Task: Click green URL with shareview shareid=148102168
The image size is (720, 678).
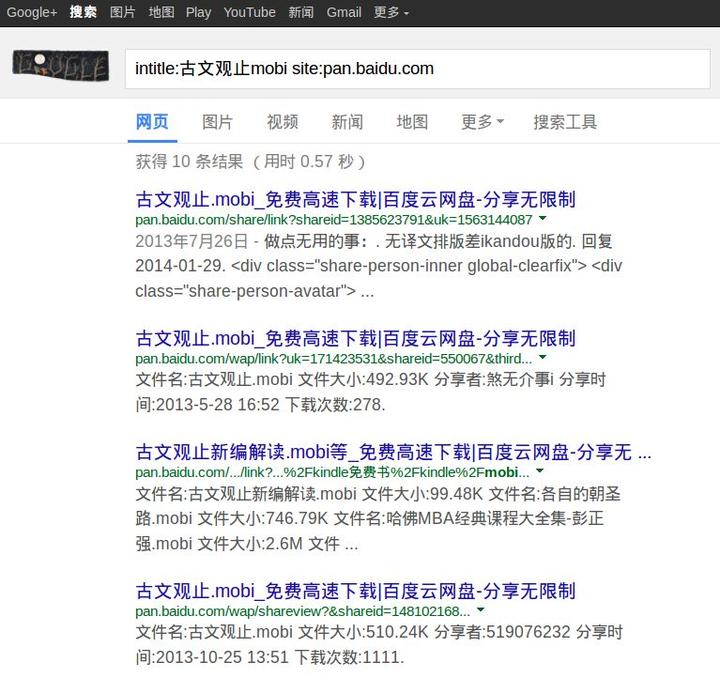Action: pos(303,611)
